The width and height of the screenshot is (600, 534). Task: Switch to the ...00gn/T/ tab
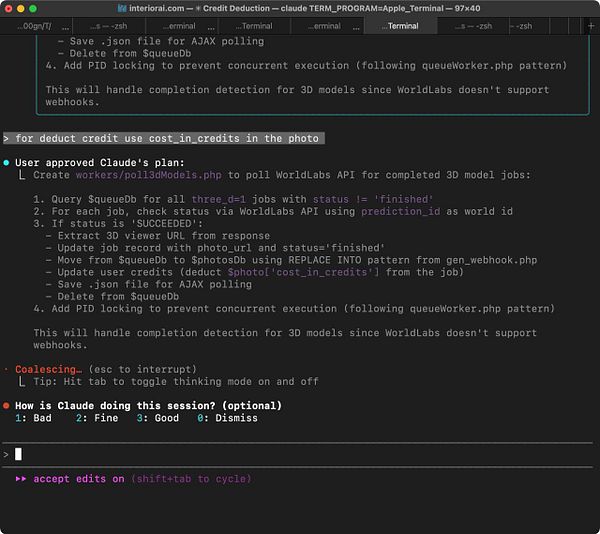coord(36,26)
